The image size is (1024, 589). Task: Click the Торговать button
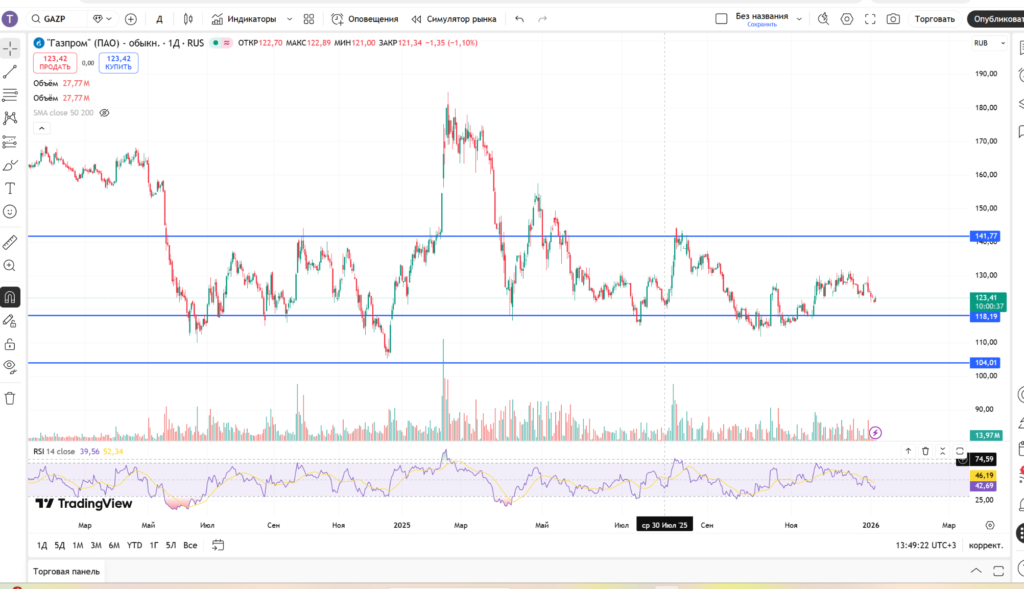935,19
